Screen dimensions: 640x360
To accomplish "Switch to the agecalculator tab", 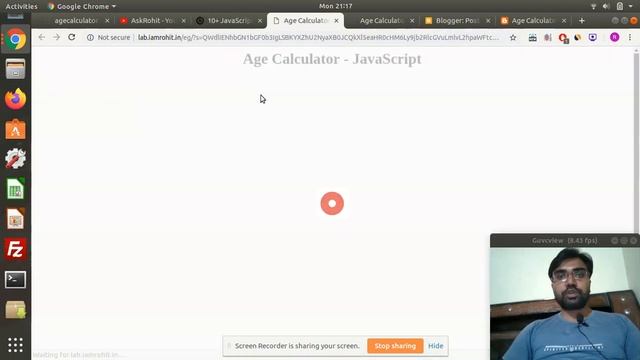I will pyautogui.click(x=76, y=20).
